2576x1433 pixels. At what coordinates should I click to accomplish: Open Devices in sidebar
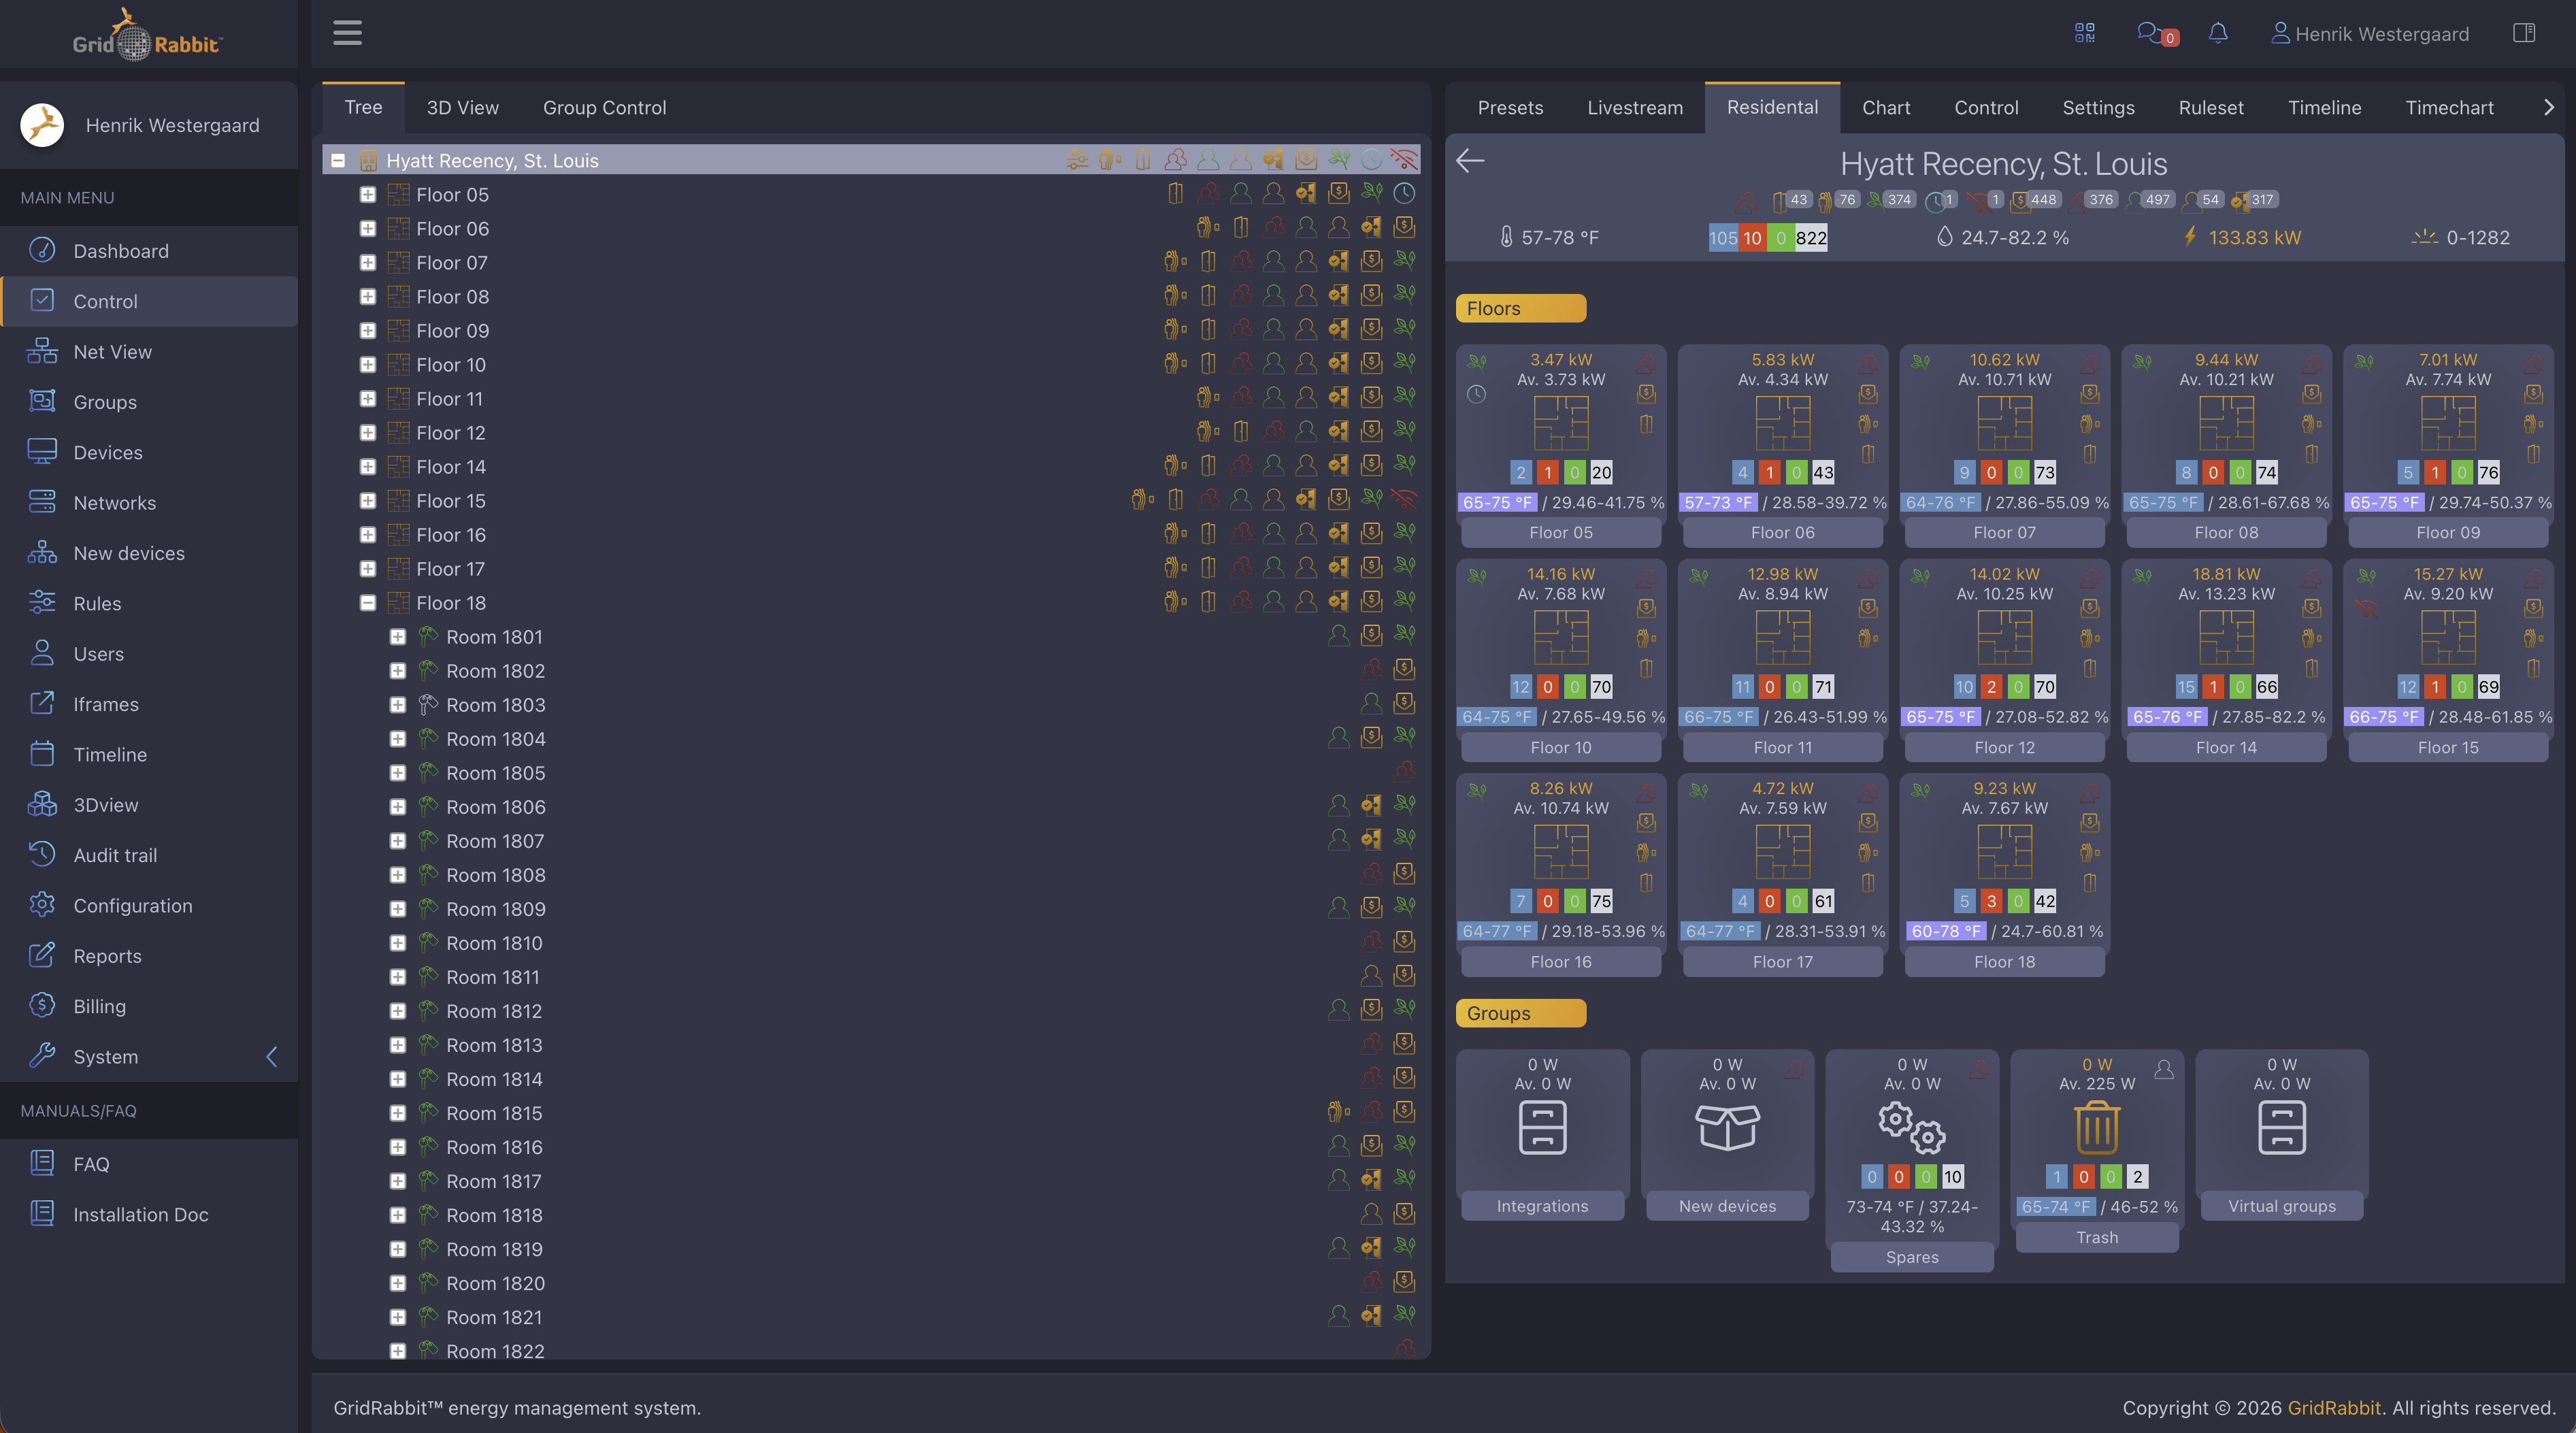pos(149,452)
